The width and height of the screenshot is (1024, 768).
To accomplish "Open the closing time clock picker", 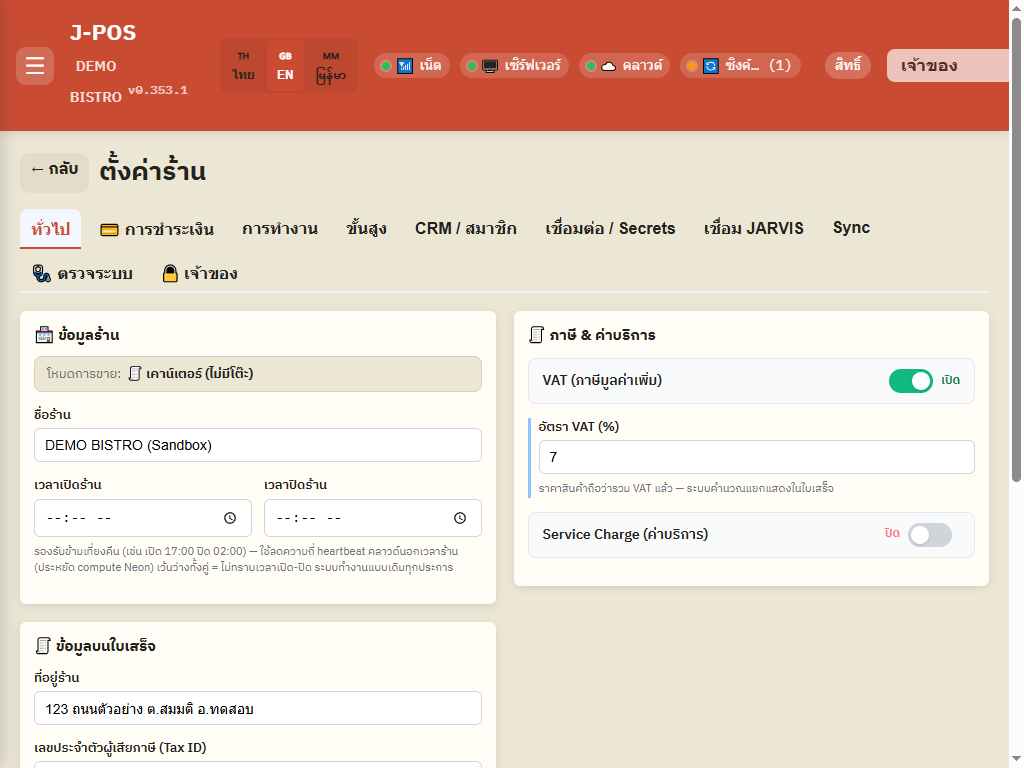I will point(460,518).
